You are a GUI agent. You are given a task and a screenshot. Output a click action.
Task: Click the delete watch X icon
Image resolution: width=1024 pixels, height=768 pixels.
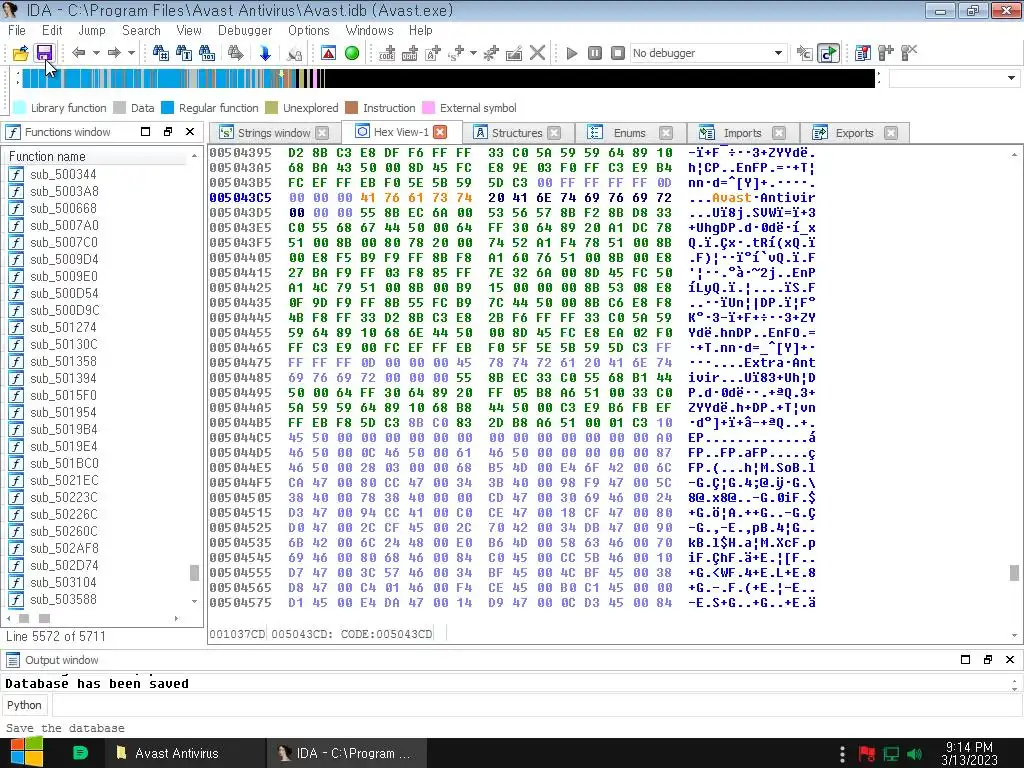pyautogui.click(x=909, y=53)
